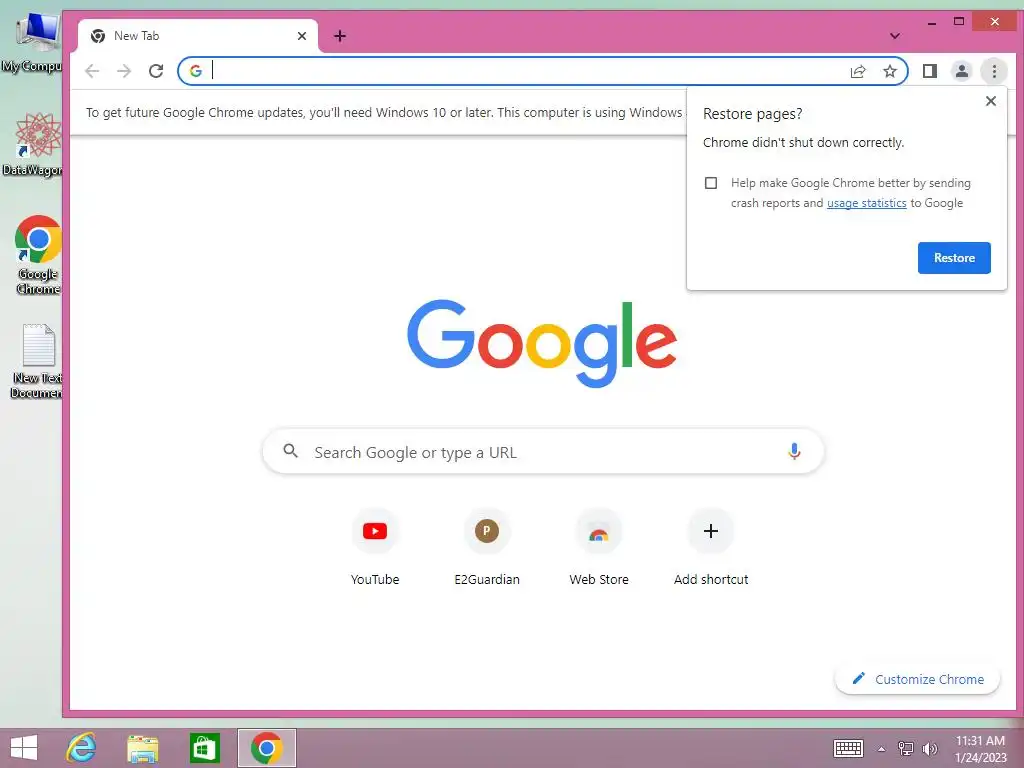Select the New Tab tab
This screenshot has width=1024, height=768.
click(198, 36)
